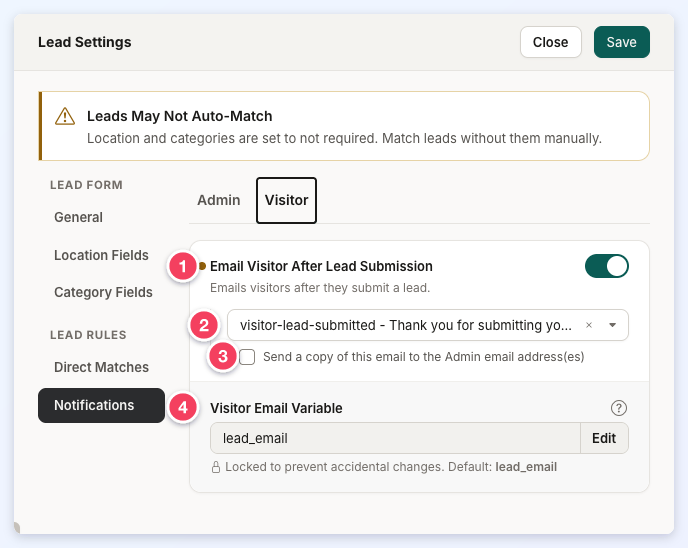Screen dimensions: 688x548
Task: Toggle Email Visitor After Lead Submission switch
Action: [x=606, y=266]
